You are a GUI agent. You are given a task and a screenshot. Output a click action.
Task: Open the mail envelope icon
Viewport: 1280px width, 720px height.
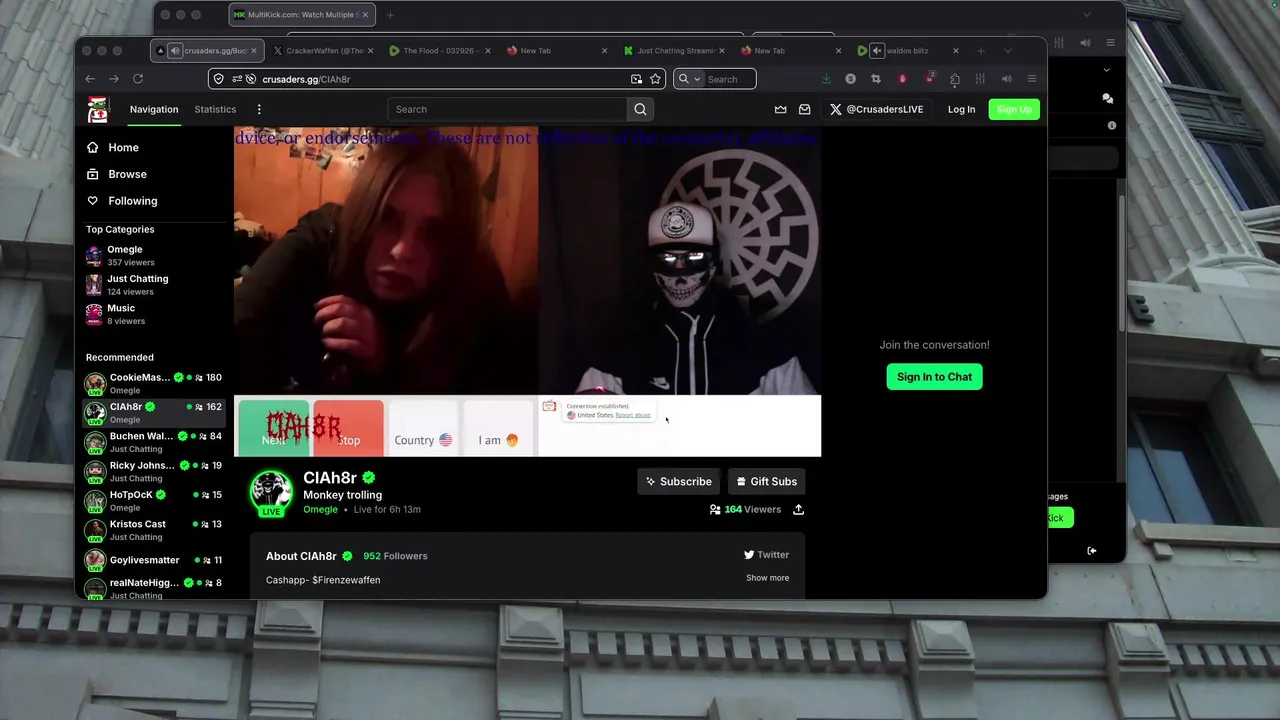point(805,109)
